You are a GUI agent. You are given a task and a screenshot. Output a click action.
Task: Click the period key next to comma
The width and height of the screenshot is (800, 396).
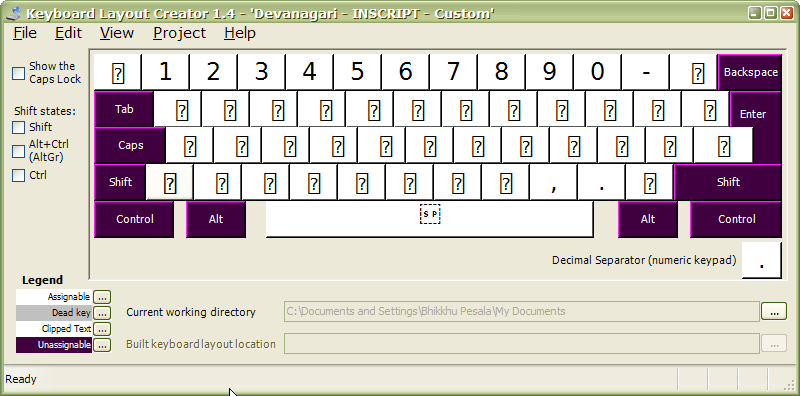602,182
